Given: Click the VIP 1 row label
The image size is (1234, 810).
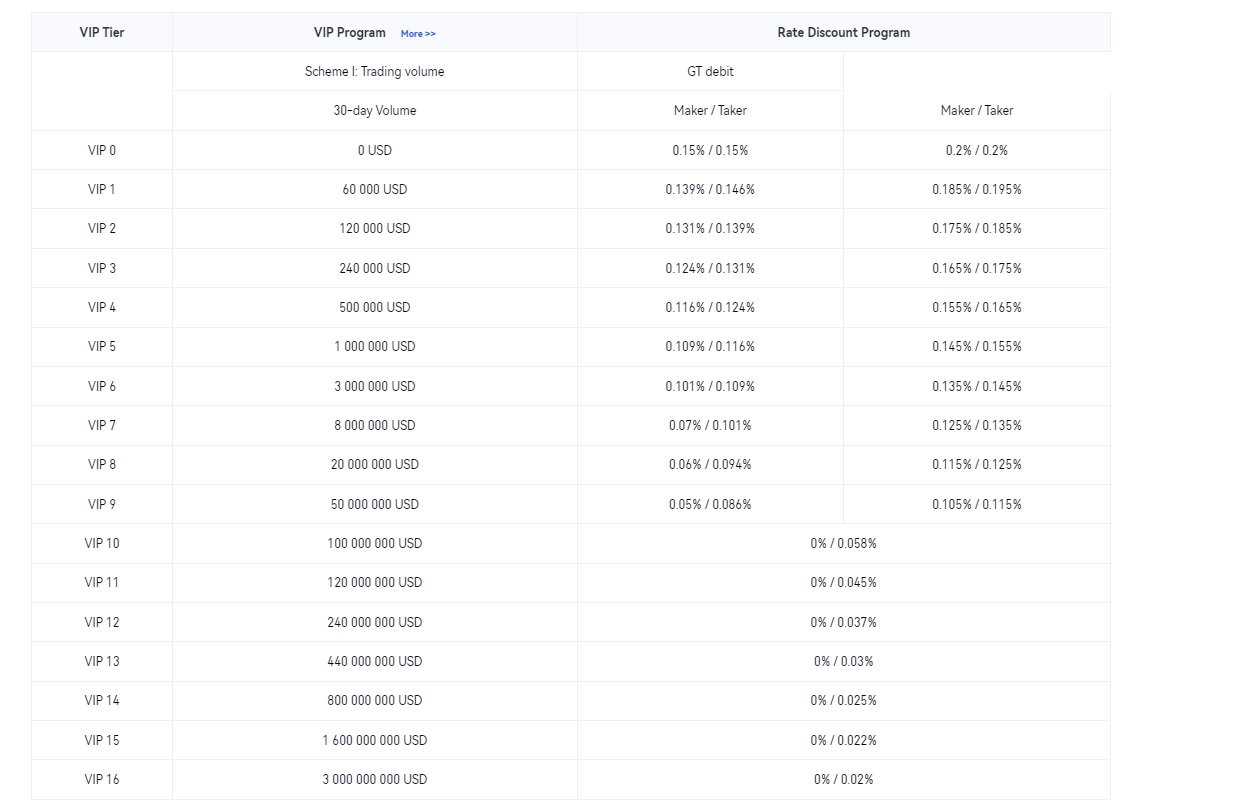Looking at the screenshot, I should click(102, 189).
